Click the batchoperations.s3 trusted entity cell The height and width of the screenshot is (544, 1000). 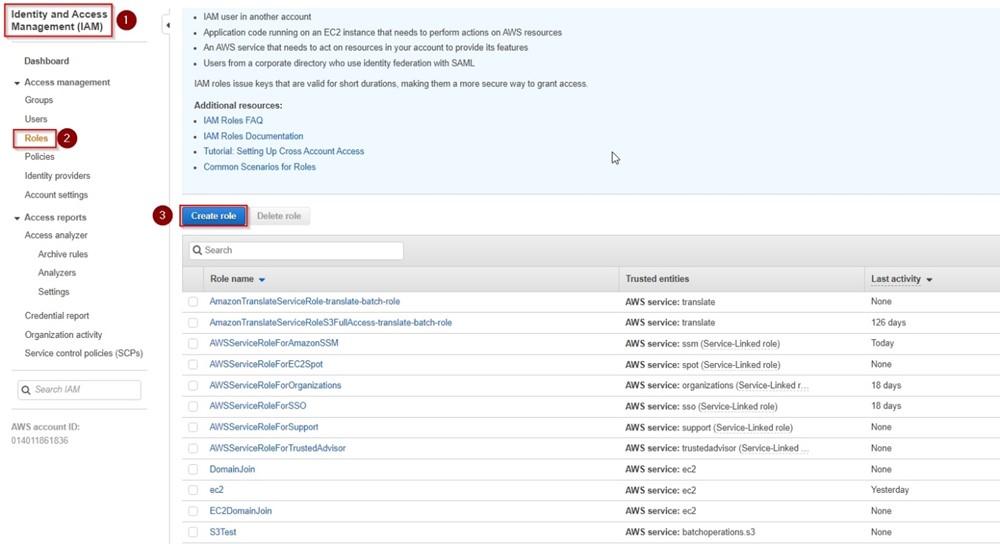point(690,532)
